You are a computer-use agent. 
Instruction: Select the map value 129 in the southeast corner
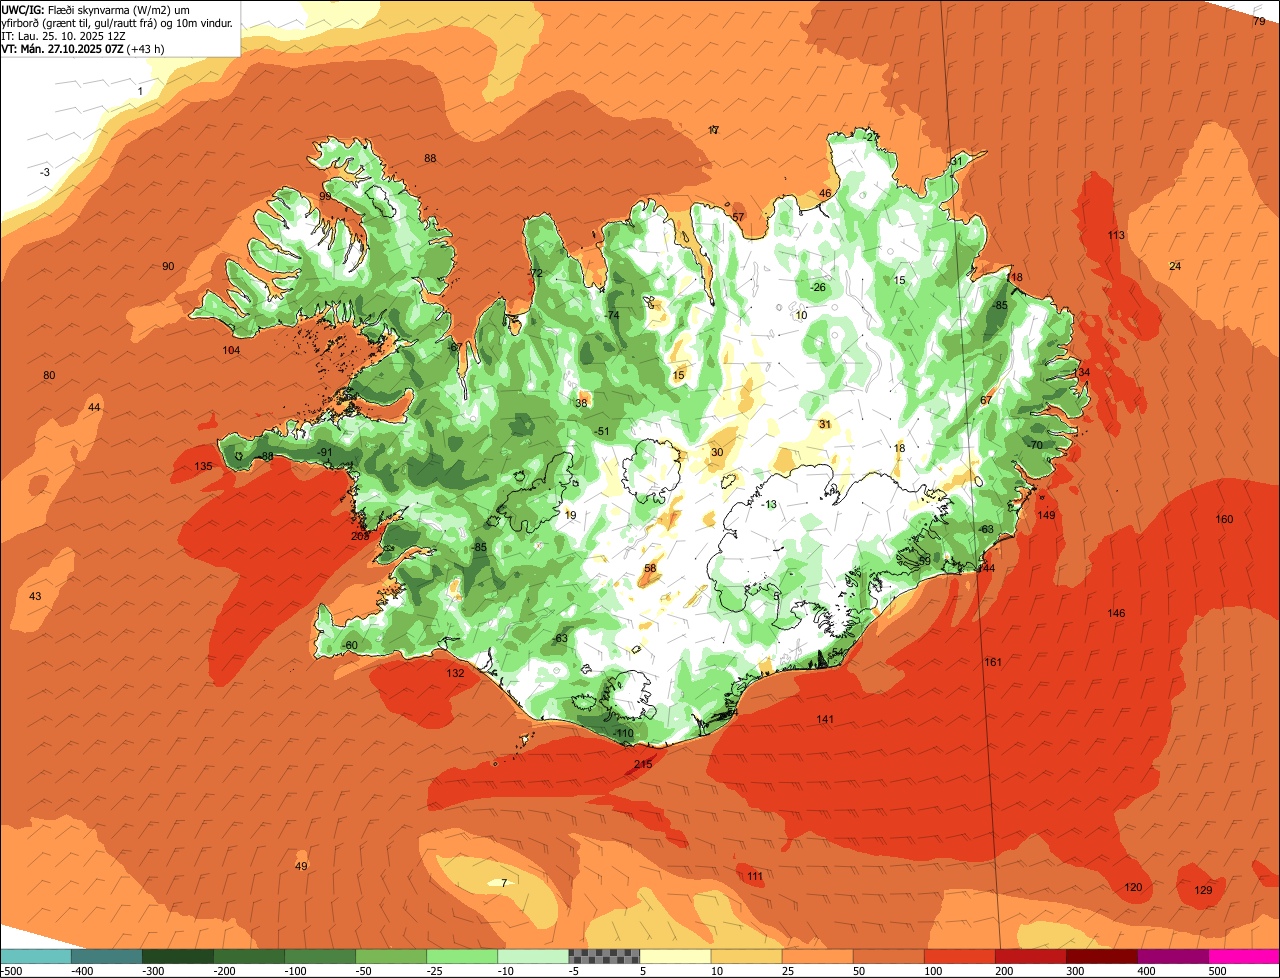[1203, 891]
